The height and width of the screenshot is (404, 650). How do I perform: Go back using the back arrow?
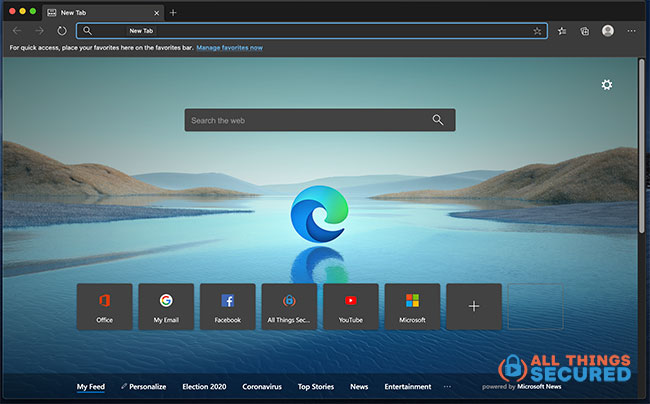17,31
